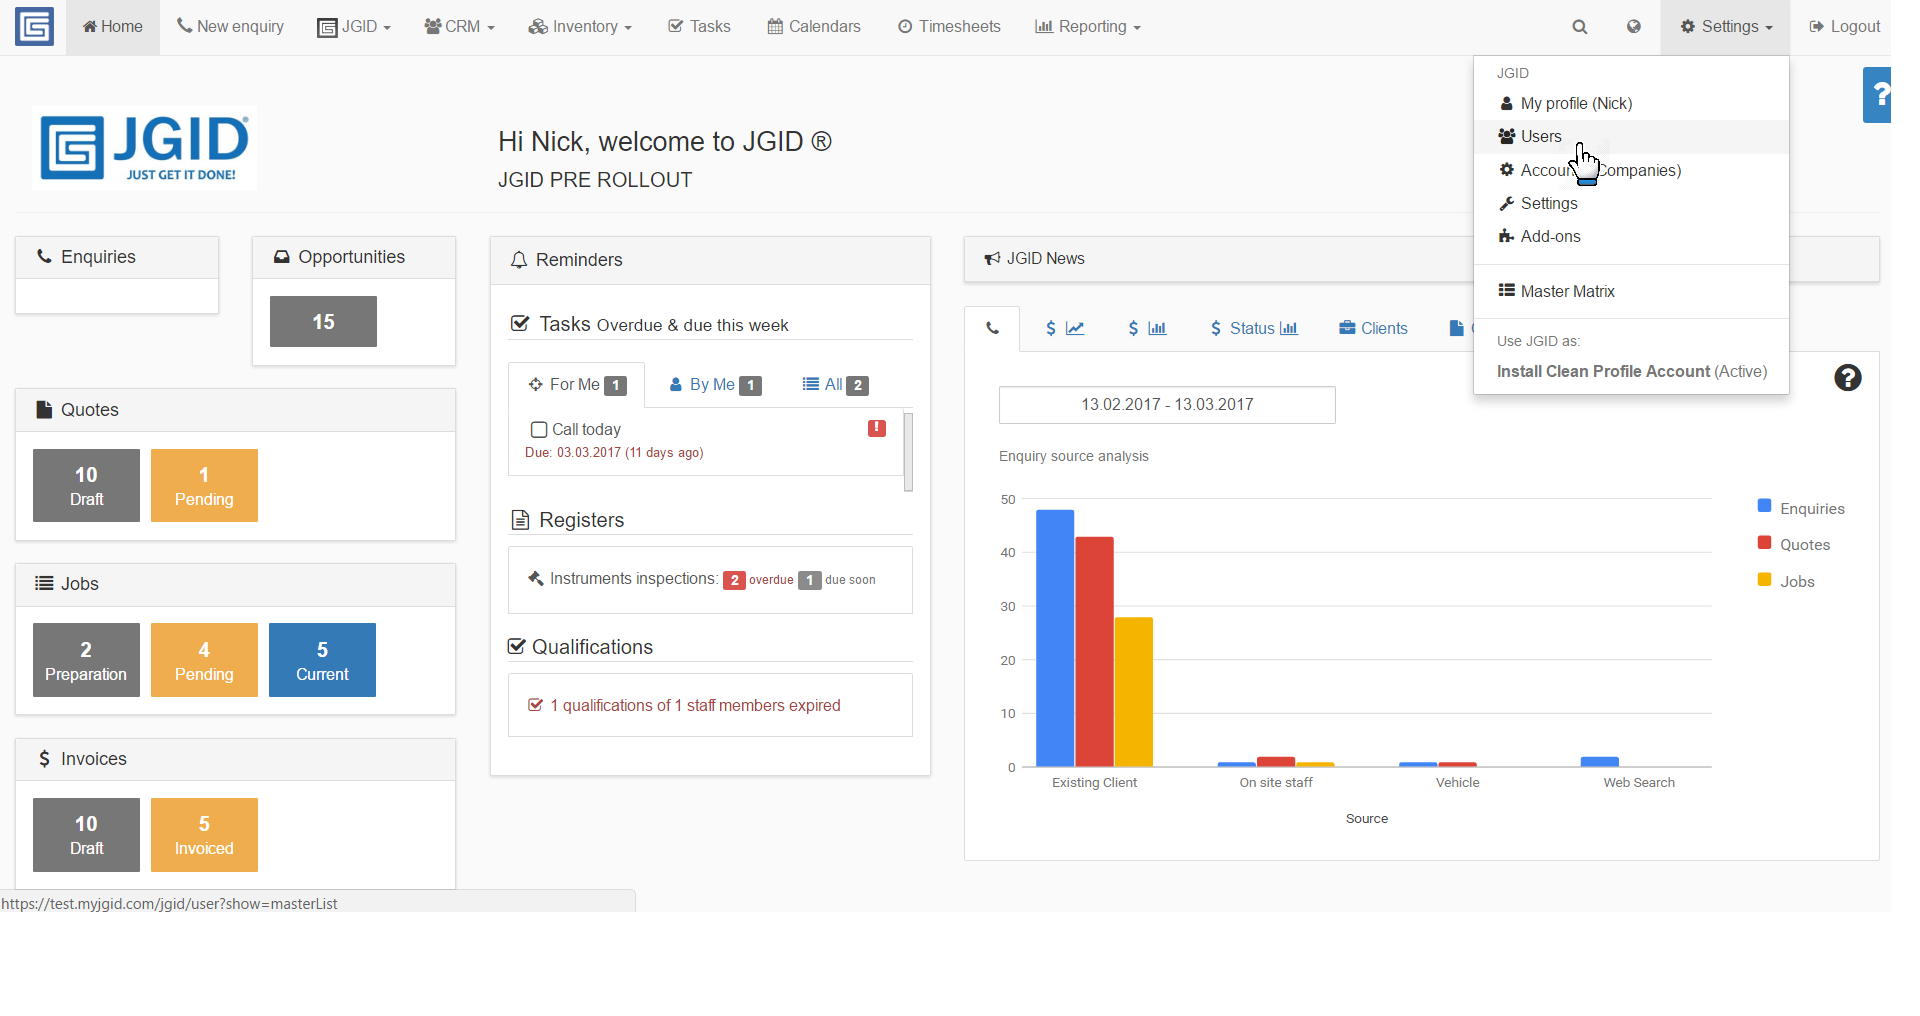
Task: Select Install Clean Profile Account
Action: 1631,372
